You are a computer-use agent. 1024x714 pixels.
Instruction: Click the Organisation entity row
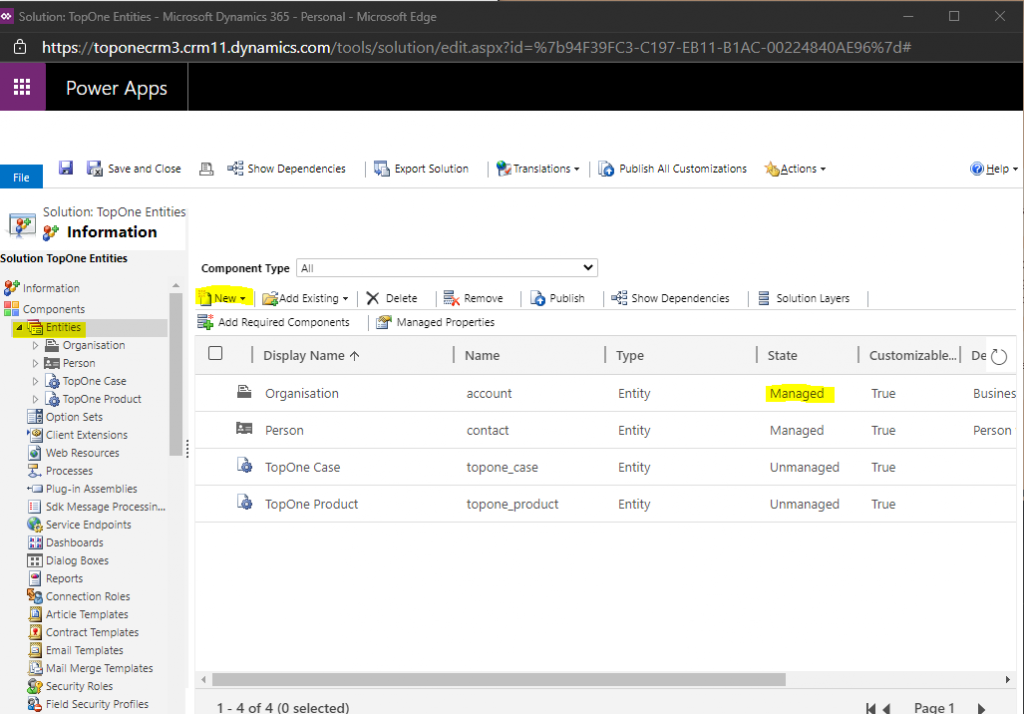pyautogui.click(x=302, y=394)
